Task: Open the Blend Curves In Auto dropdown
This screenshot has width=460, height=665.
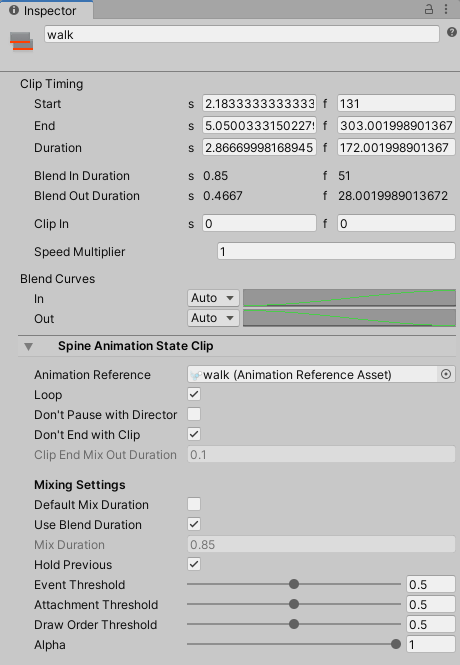Action: pos(213,298)
